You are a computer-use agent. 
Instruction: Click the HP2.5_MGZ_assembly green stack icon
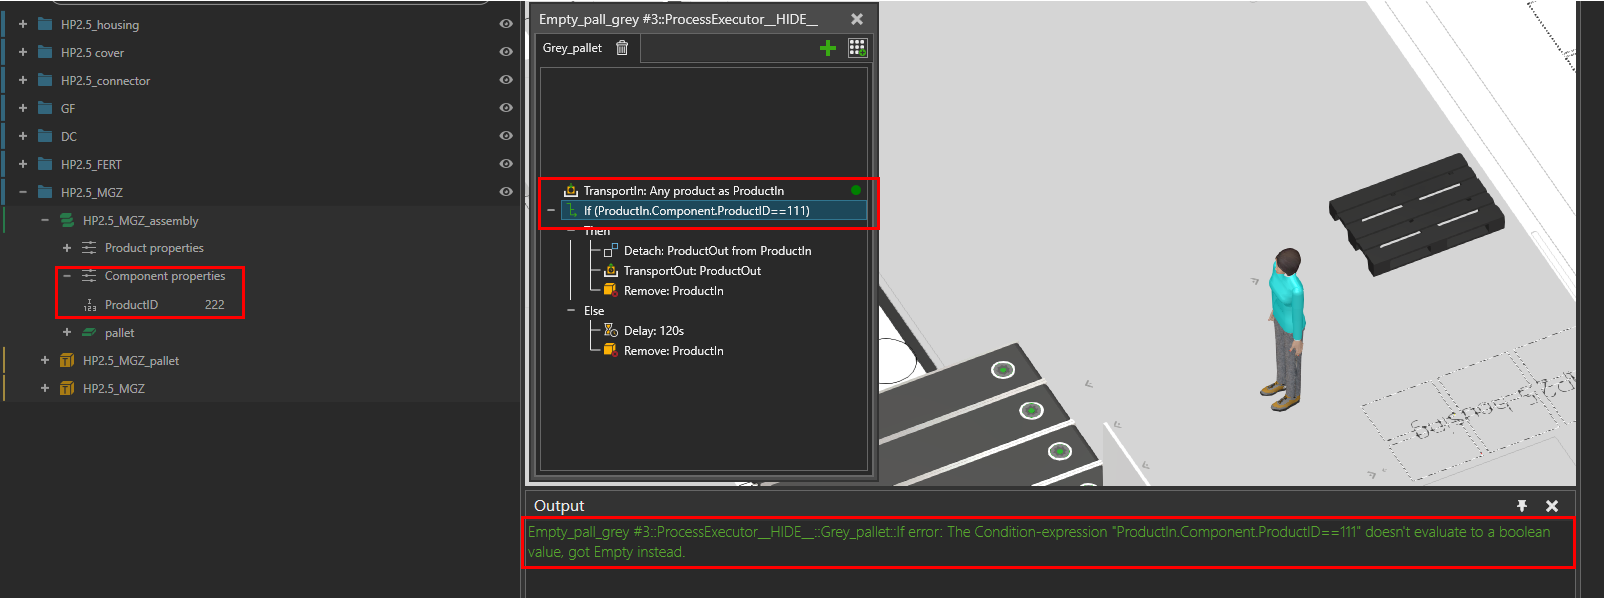67,221
